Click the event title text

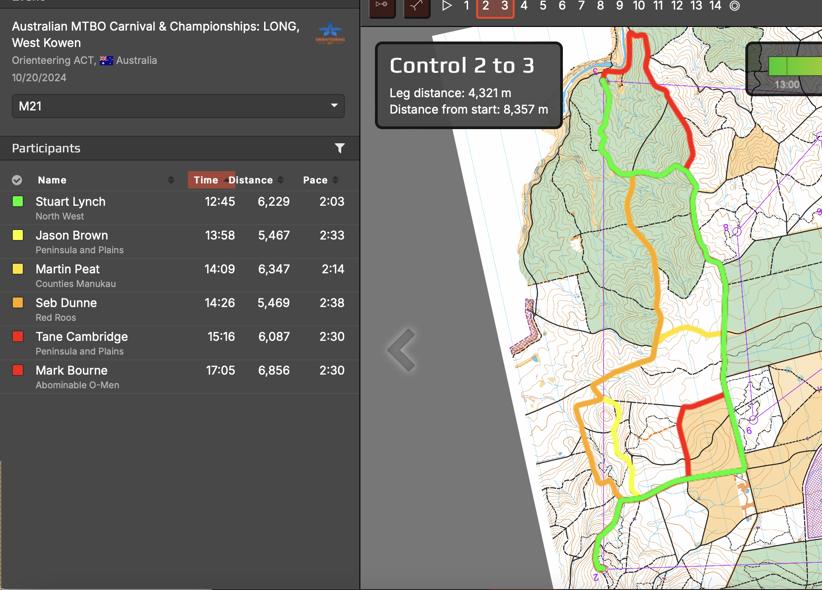click(x=156, y=34)
